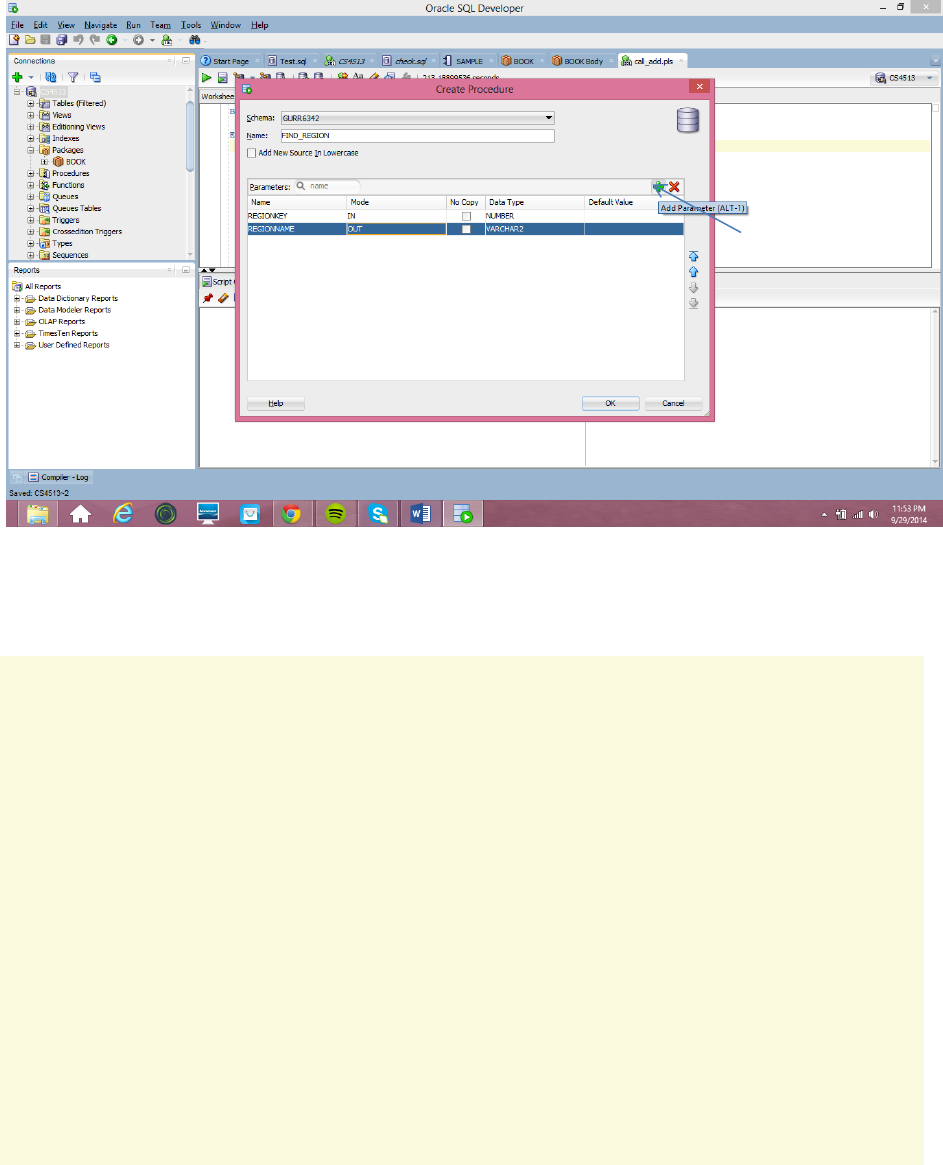Image resolution: width=943 pixels, height=1165 pixels.
Task: Open the Compiler - Log tab
Action: (x=58, y=477)
